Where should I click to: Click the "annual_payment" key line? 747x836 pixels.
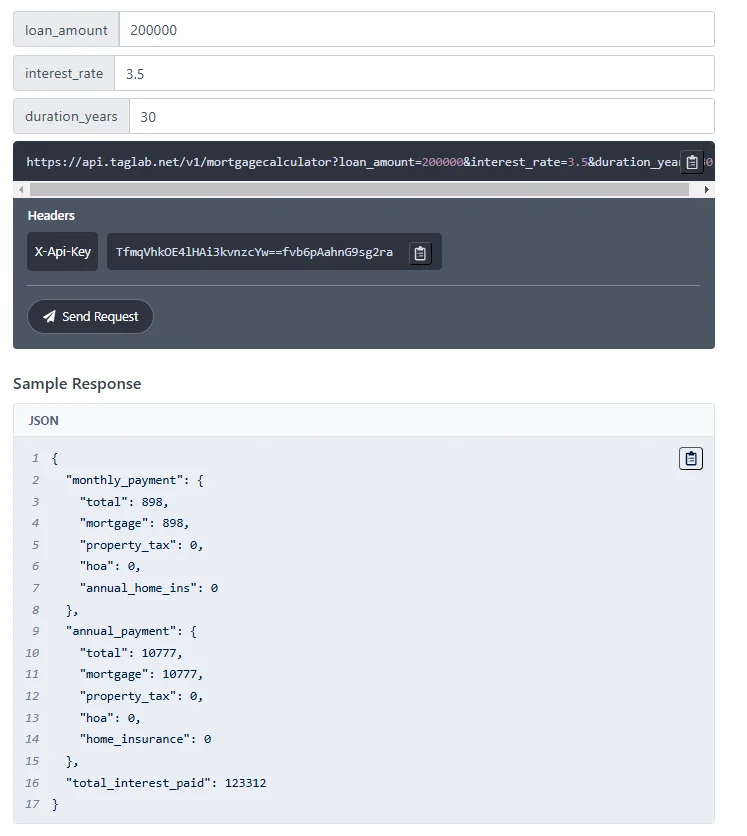(131, 631)
